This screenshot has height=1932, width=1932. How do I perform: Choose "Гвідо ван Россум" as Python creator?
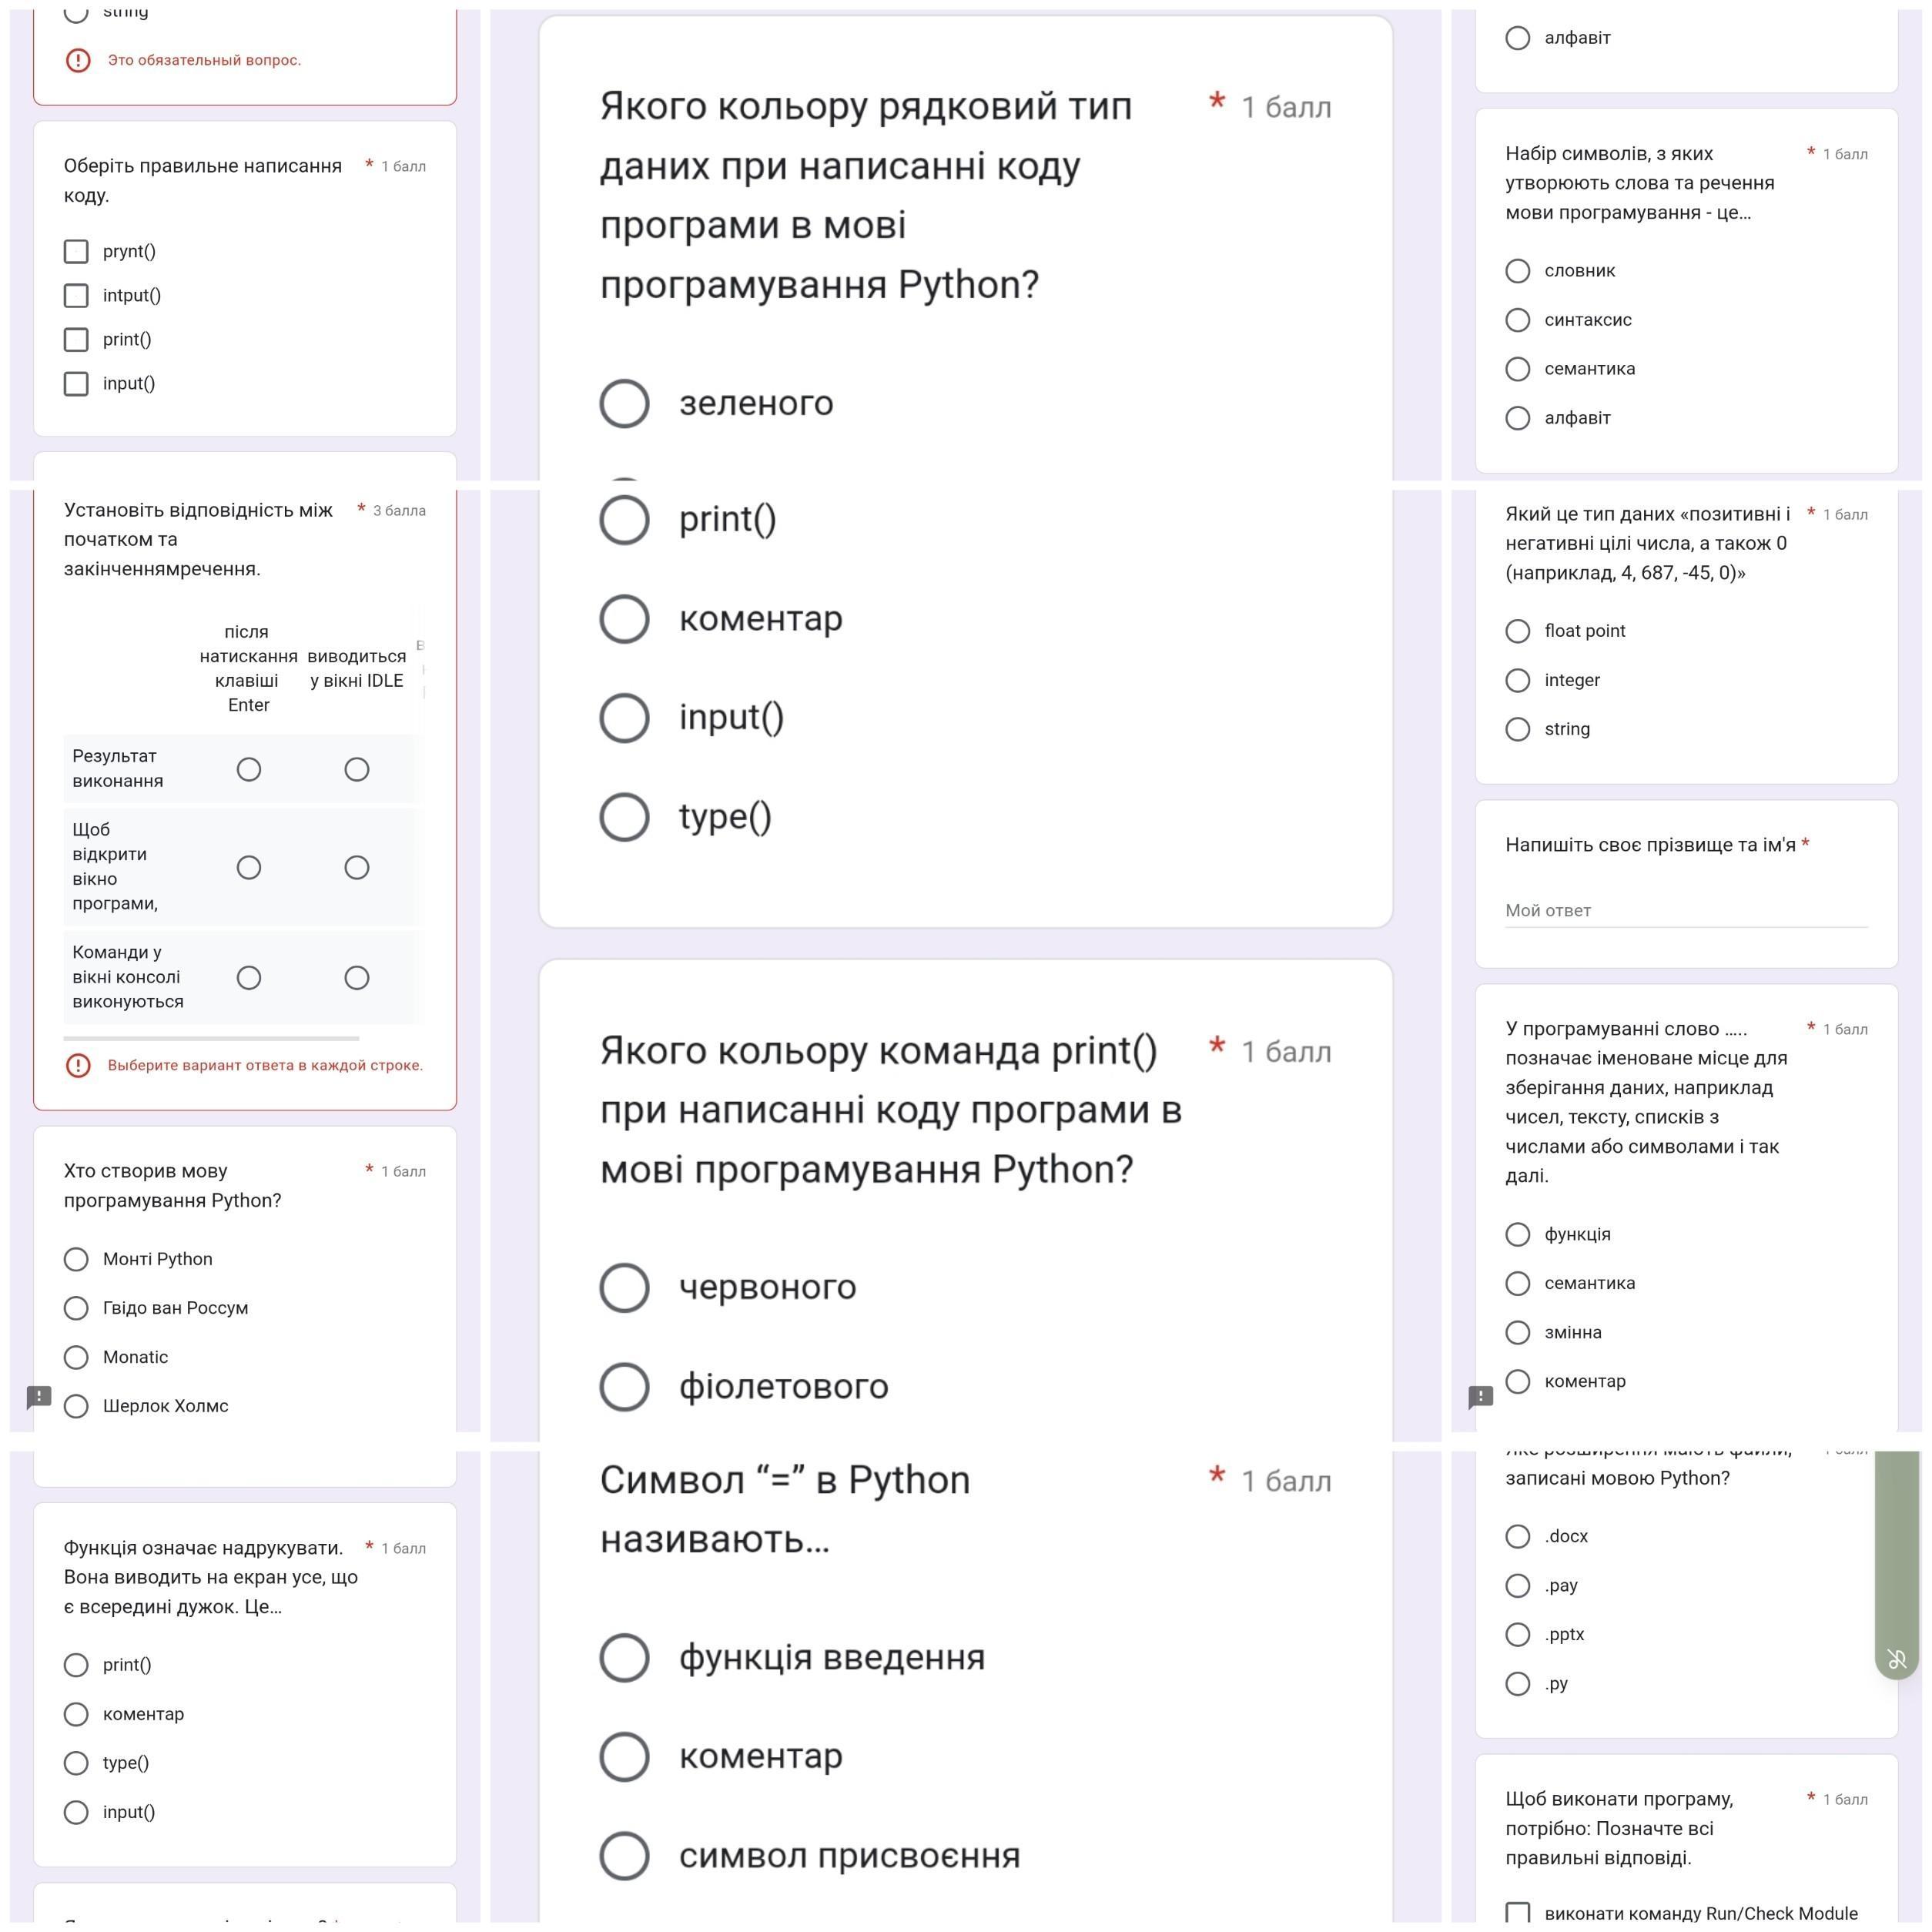[x=76, y=1308]
